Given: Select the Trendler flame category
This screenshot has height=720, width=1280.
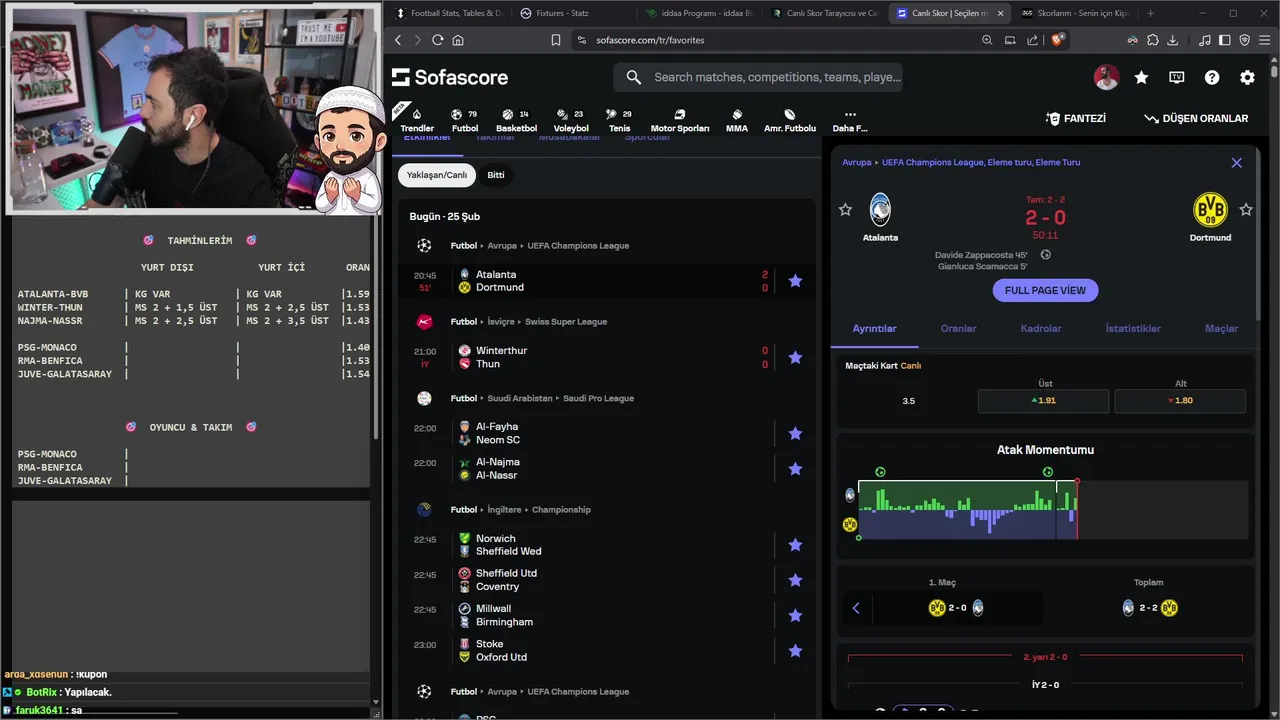Looking at the screenshot, I should [417, 120].
